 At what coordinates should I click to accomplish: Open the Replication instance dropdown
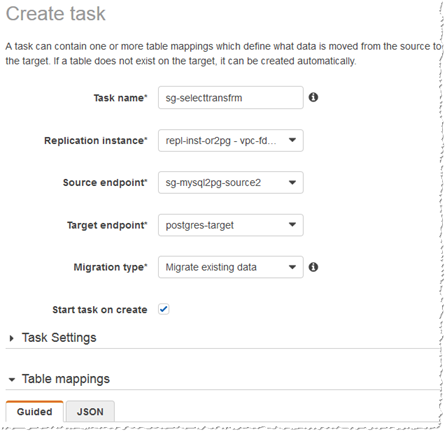pos(231,140)
